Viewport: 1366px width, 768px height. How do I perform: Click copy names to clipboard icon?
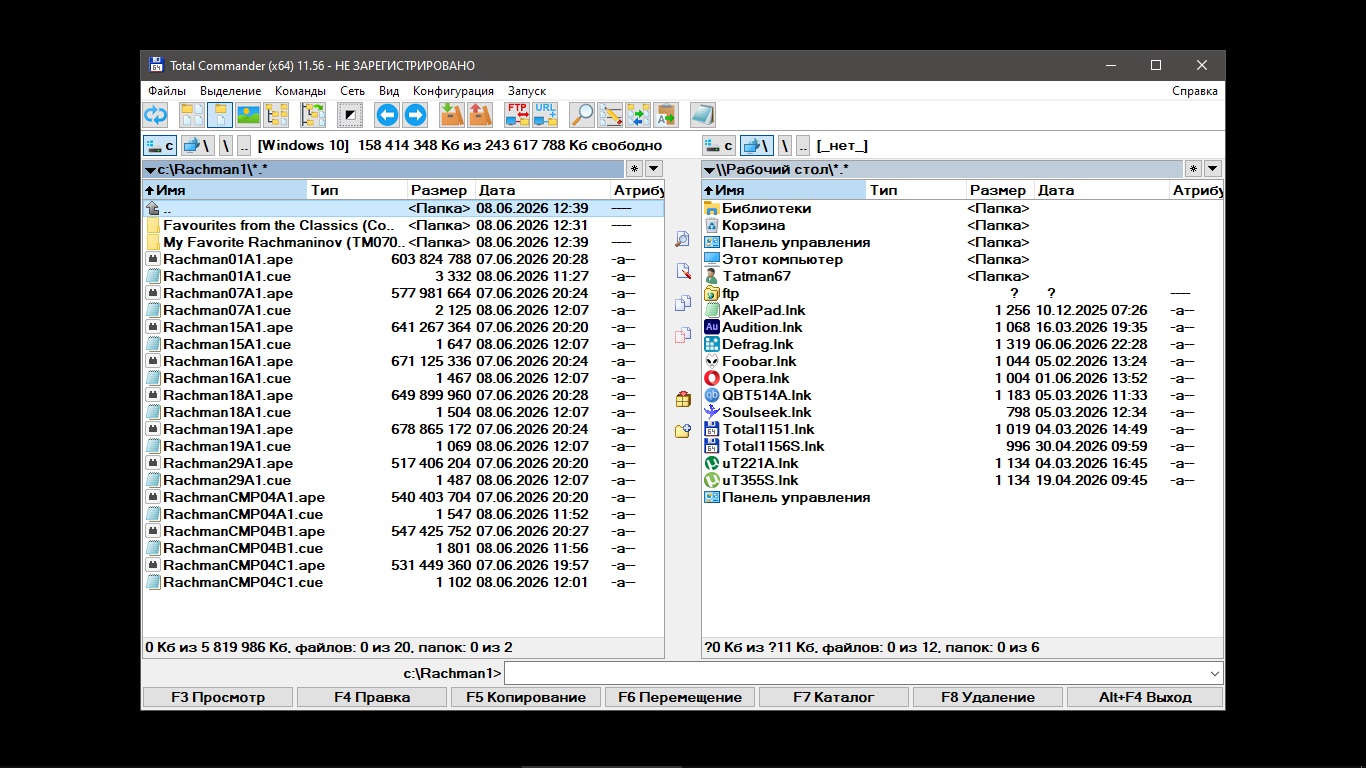click(666, 115)
